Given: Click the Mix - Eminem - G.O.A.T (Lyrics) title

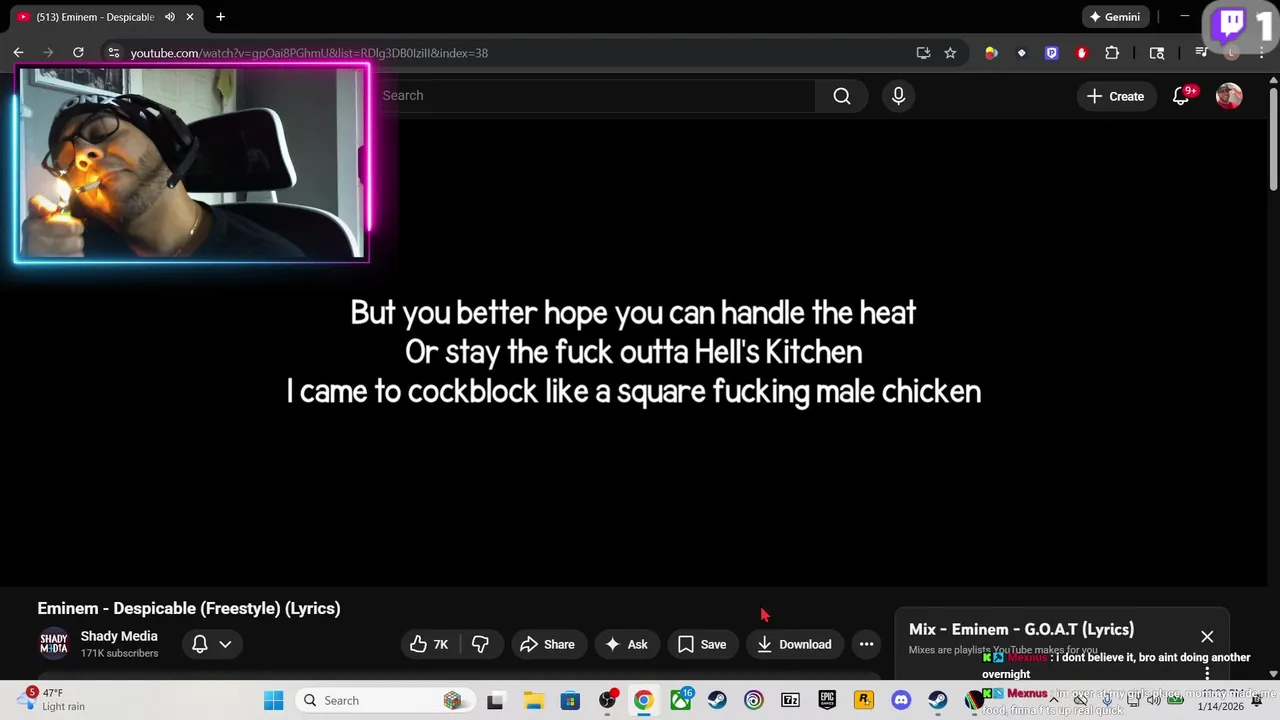Looking at the screenshot, I should [1021, 629].
